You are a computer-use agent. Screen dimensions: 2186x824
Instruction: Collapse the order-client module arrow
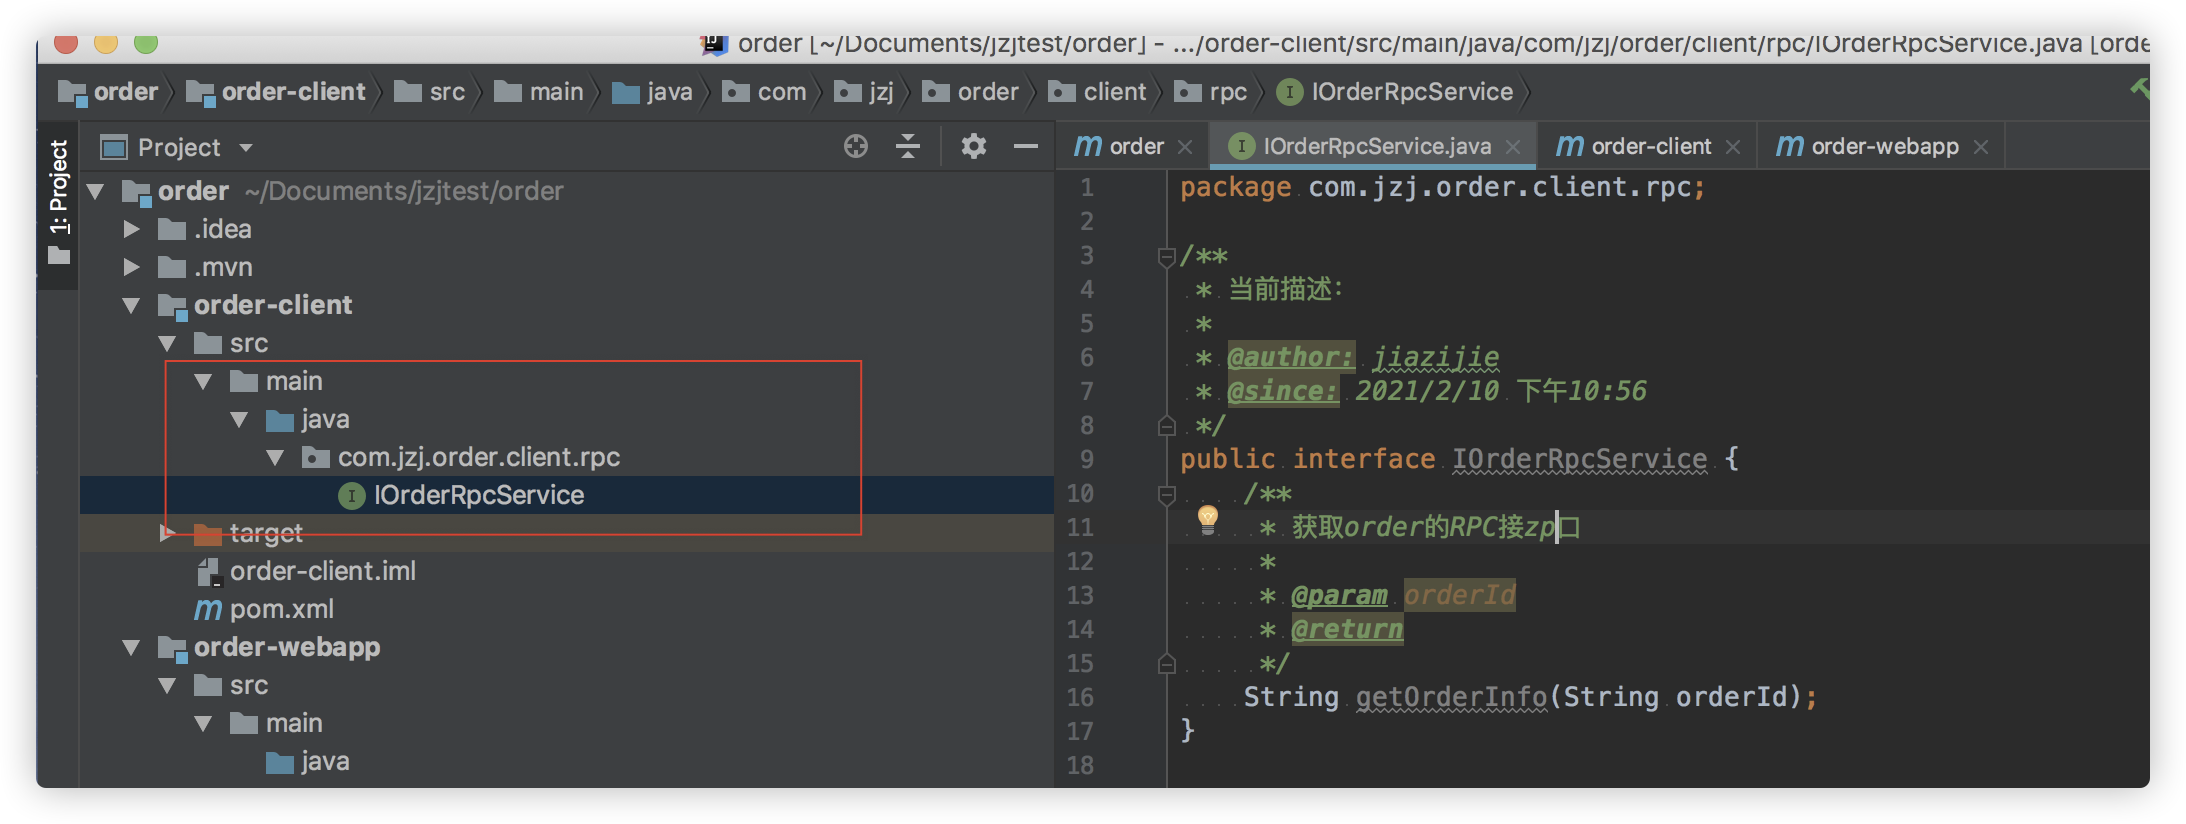point(131,306)
